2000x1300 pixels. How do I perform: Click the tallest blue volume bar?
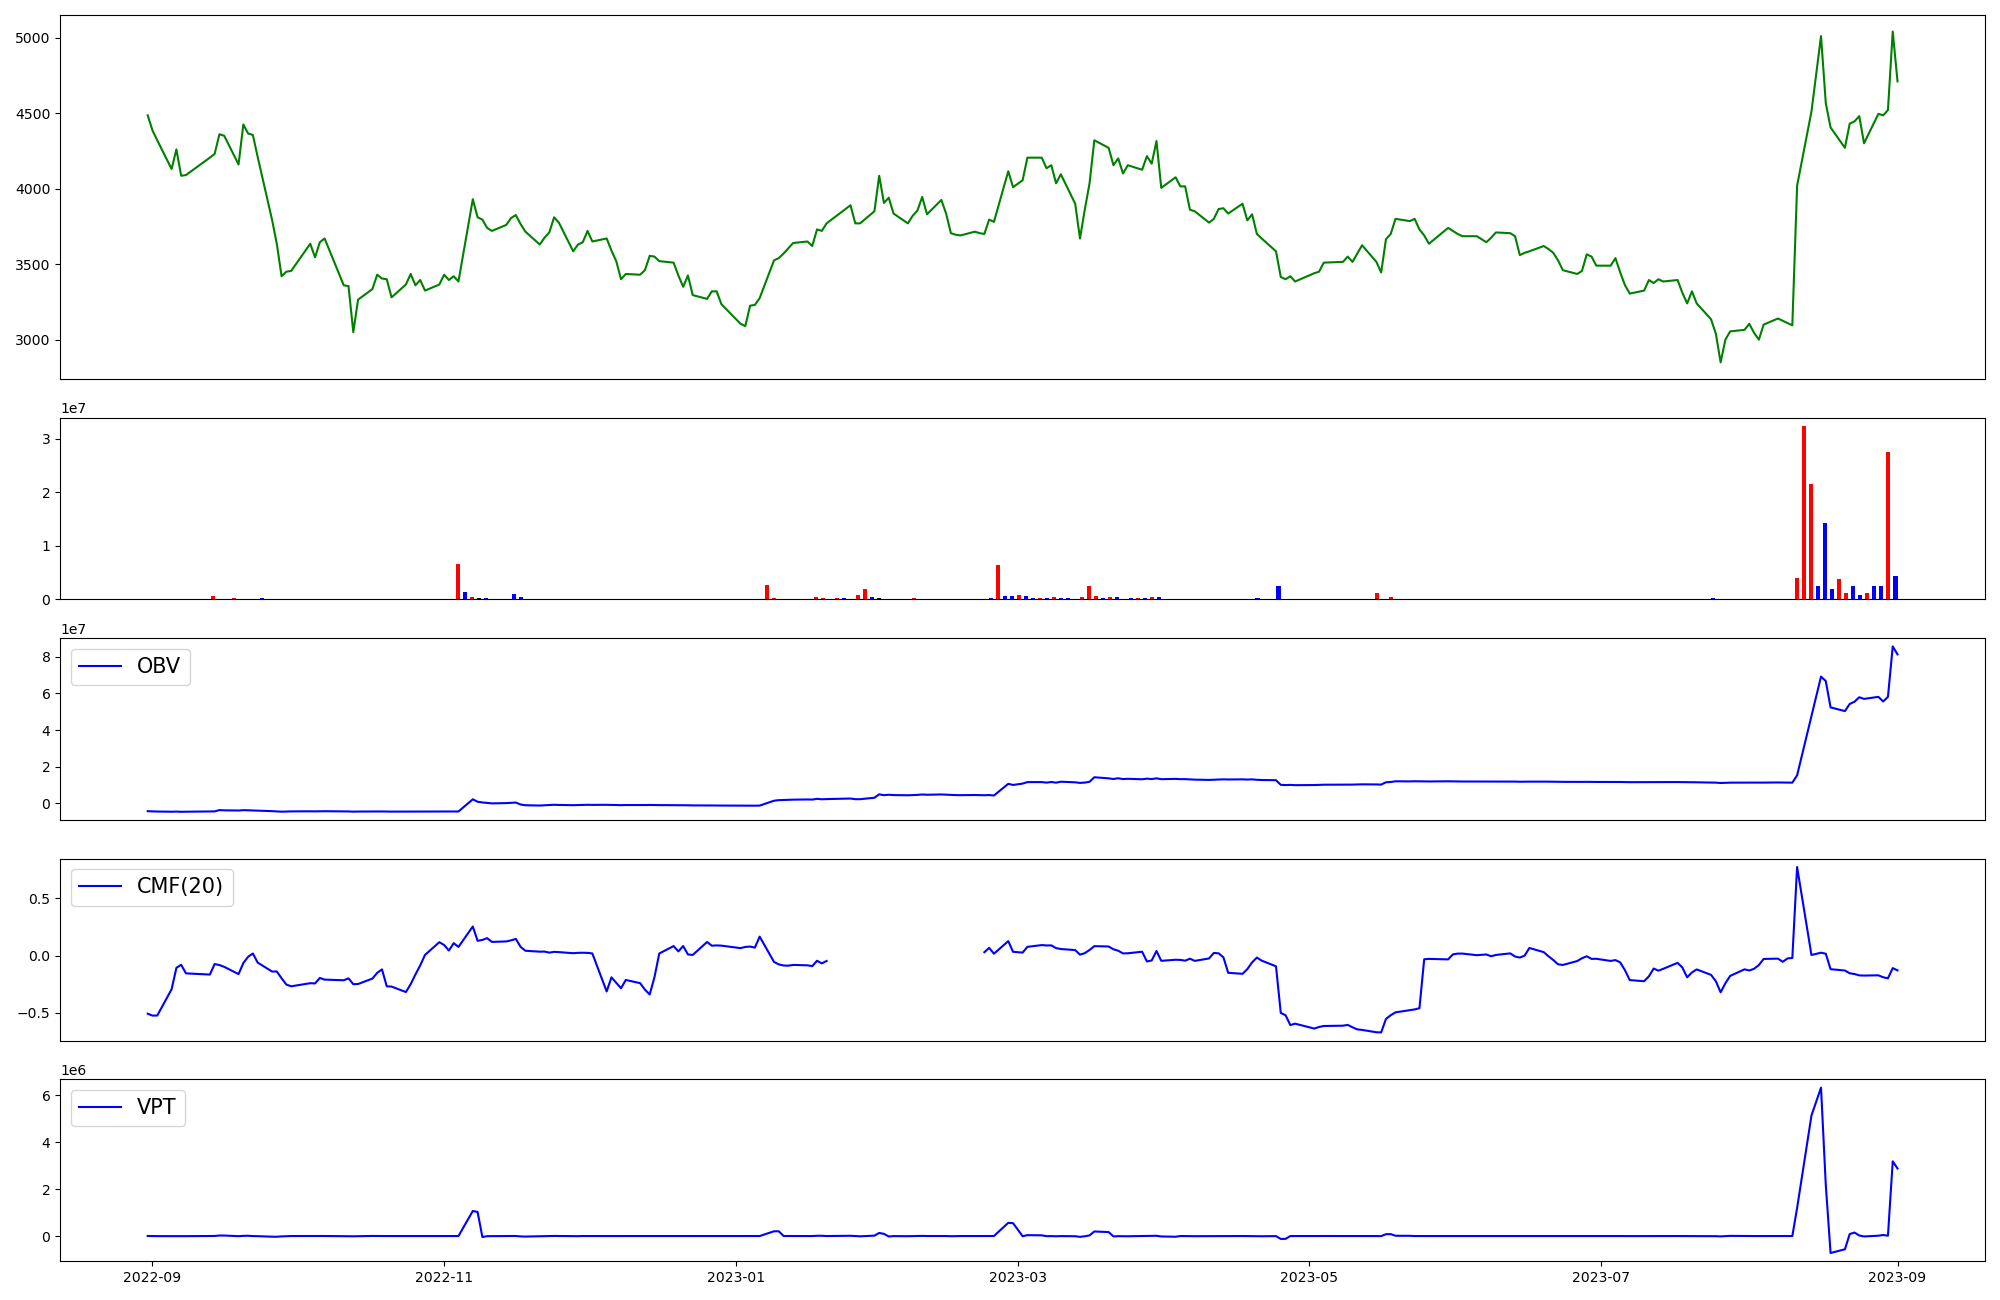click(x=1825, y=562)
